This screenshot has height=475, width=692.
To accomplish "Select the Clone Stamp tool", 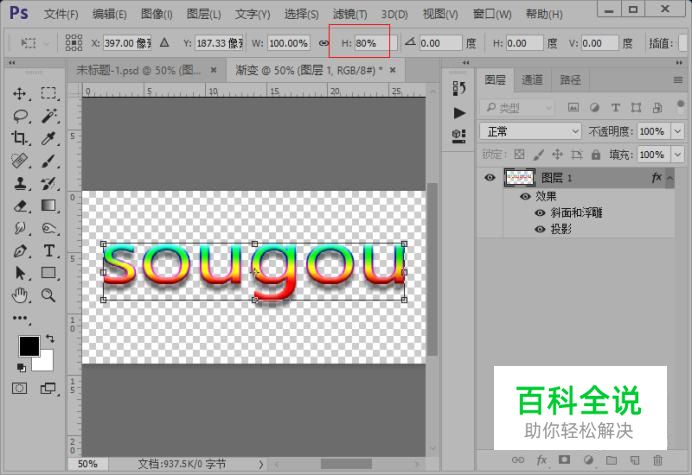I will coord(20,183).
